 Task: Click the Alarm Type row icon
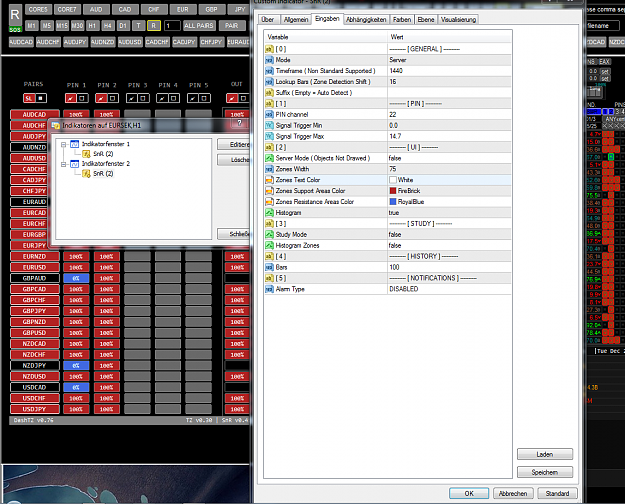tap(269, 289)
